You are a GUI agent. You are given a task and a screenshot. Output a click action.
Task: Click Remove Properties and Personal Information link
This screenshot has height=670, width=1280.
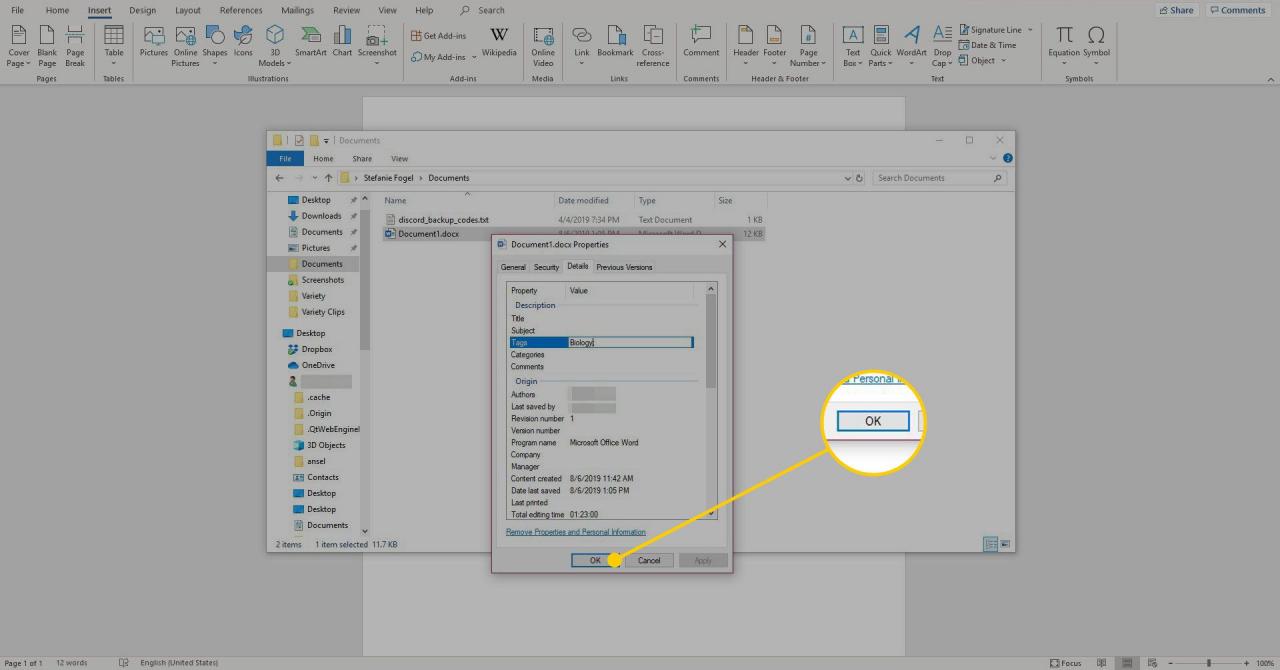576,532
